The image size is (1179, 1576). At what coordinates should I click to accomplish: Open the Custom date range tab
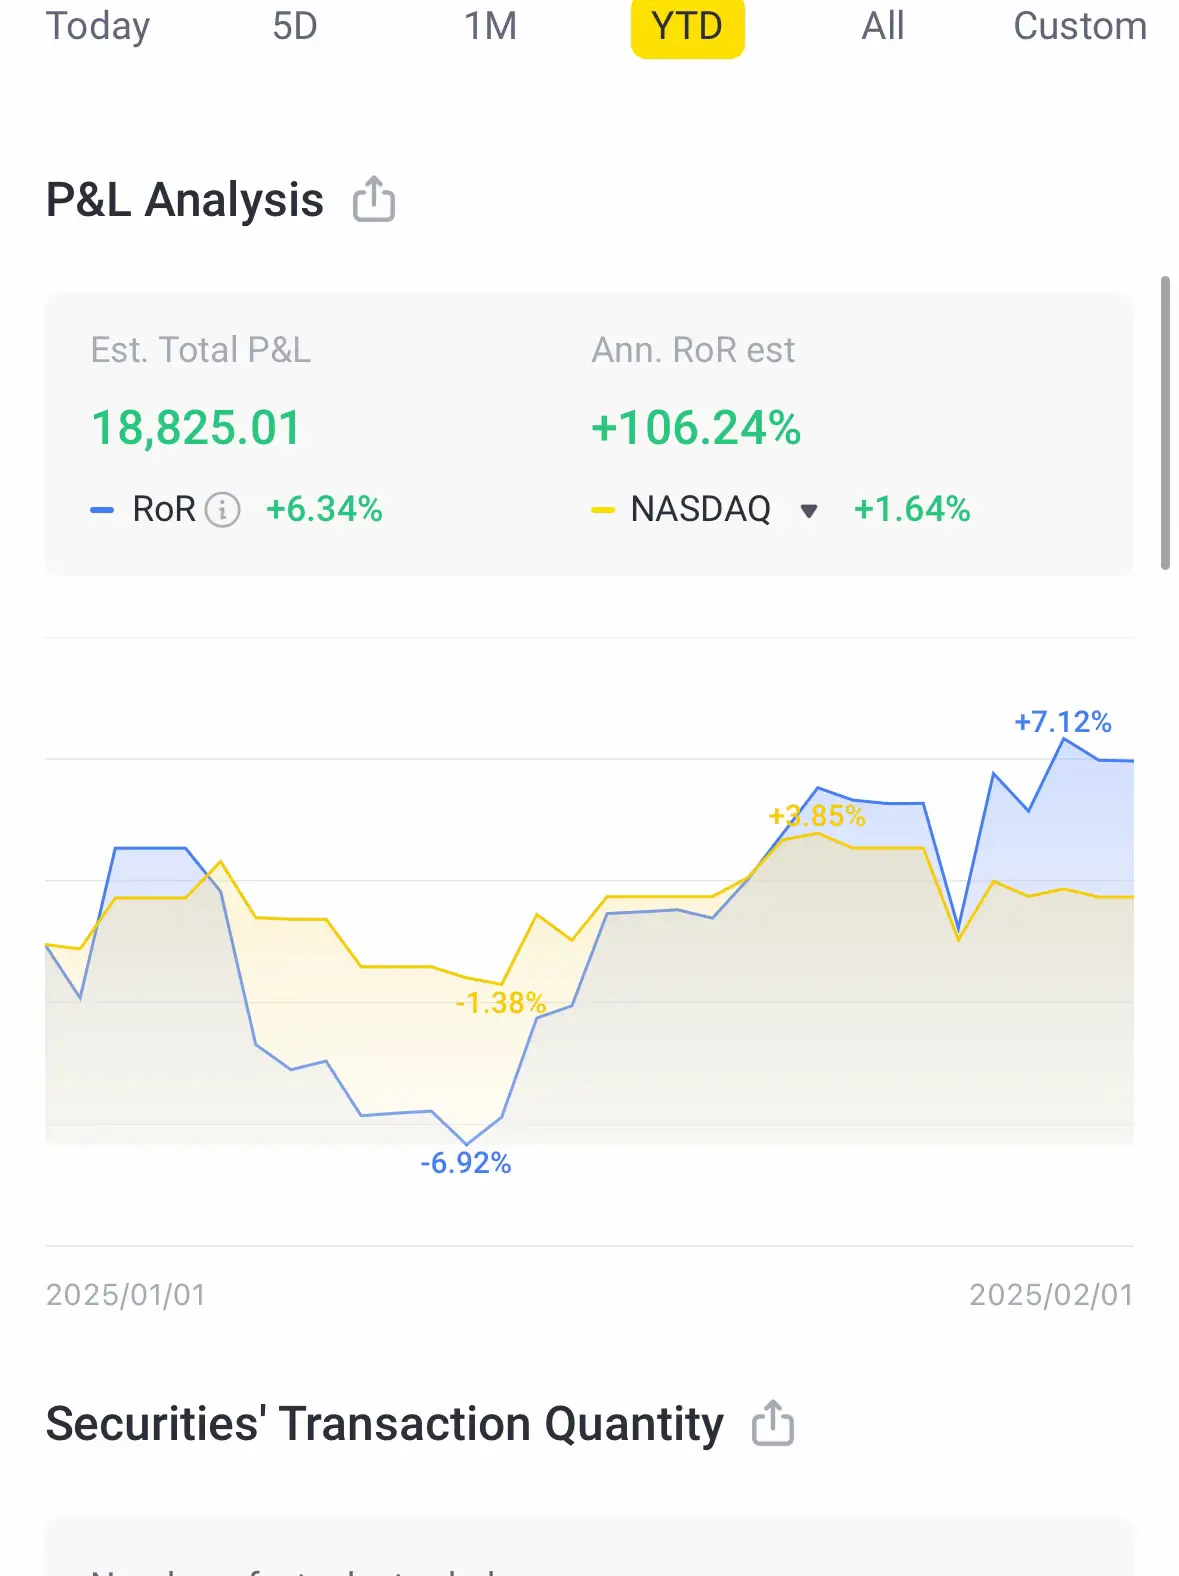(x=1080, y=26)
